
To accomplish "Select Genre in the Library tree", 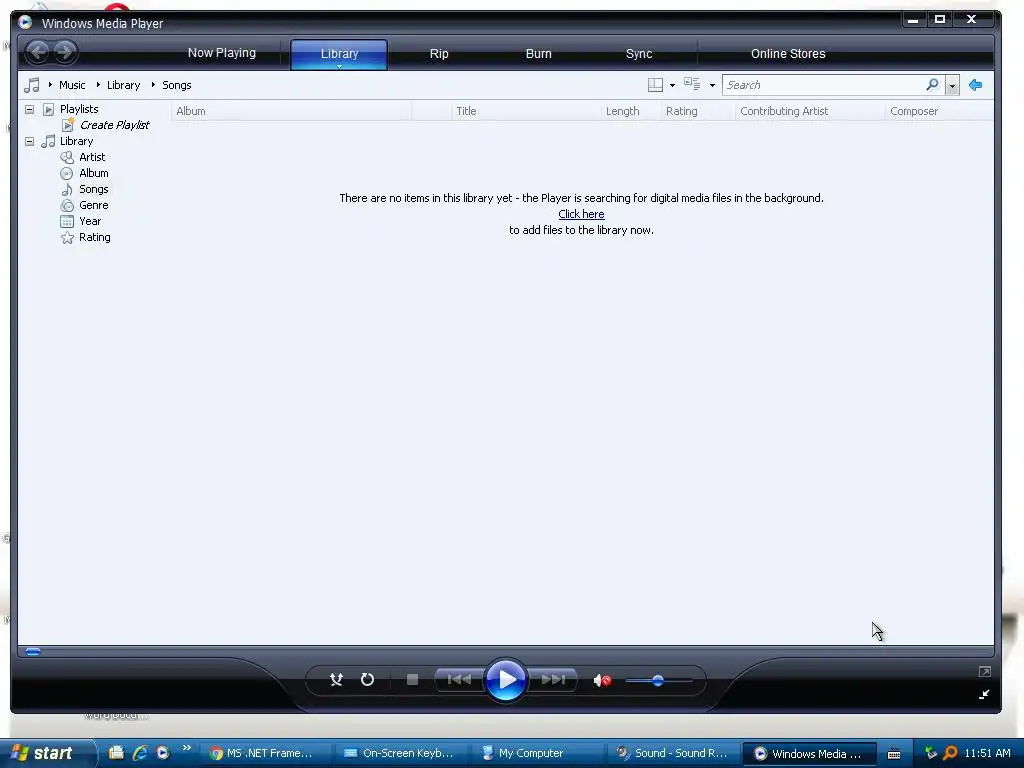I will (93, 205).
